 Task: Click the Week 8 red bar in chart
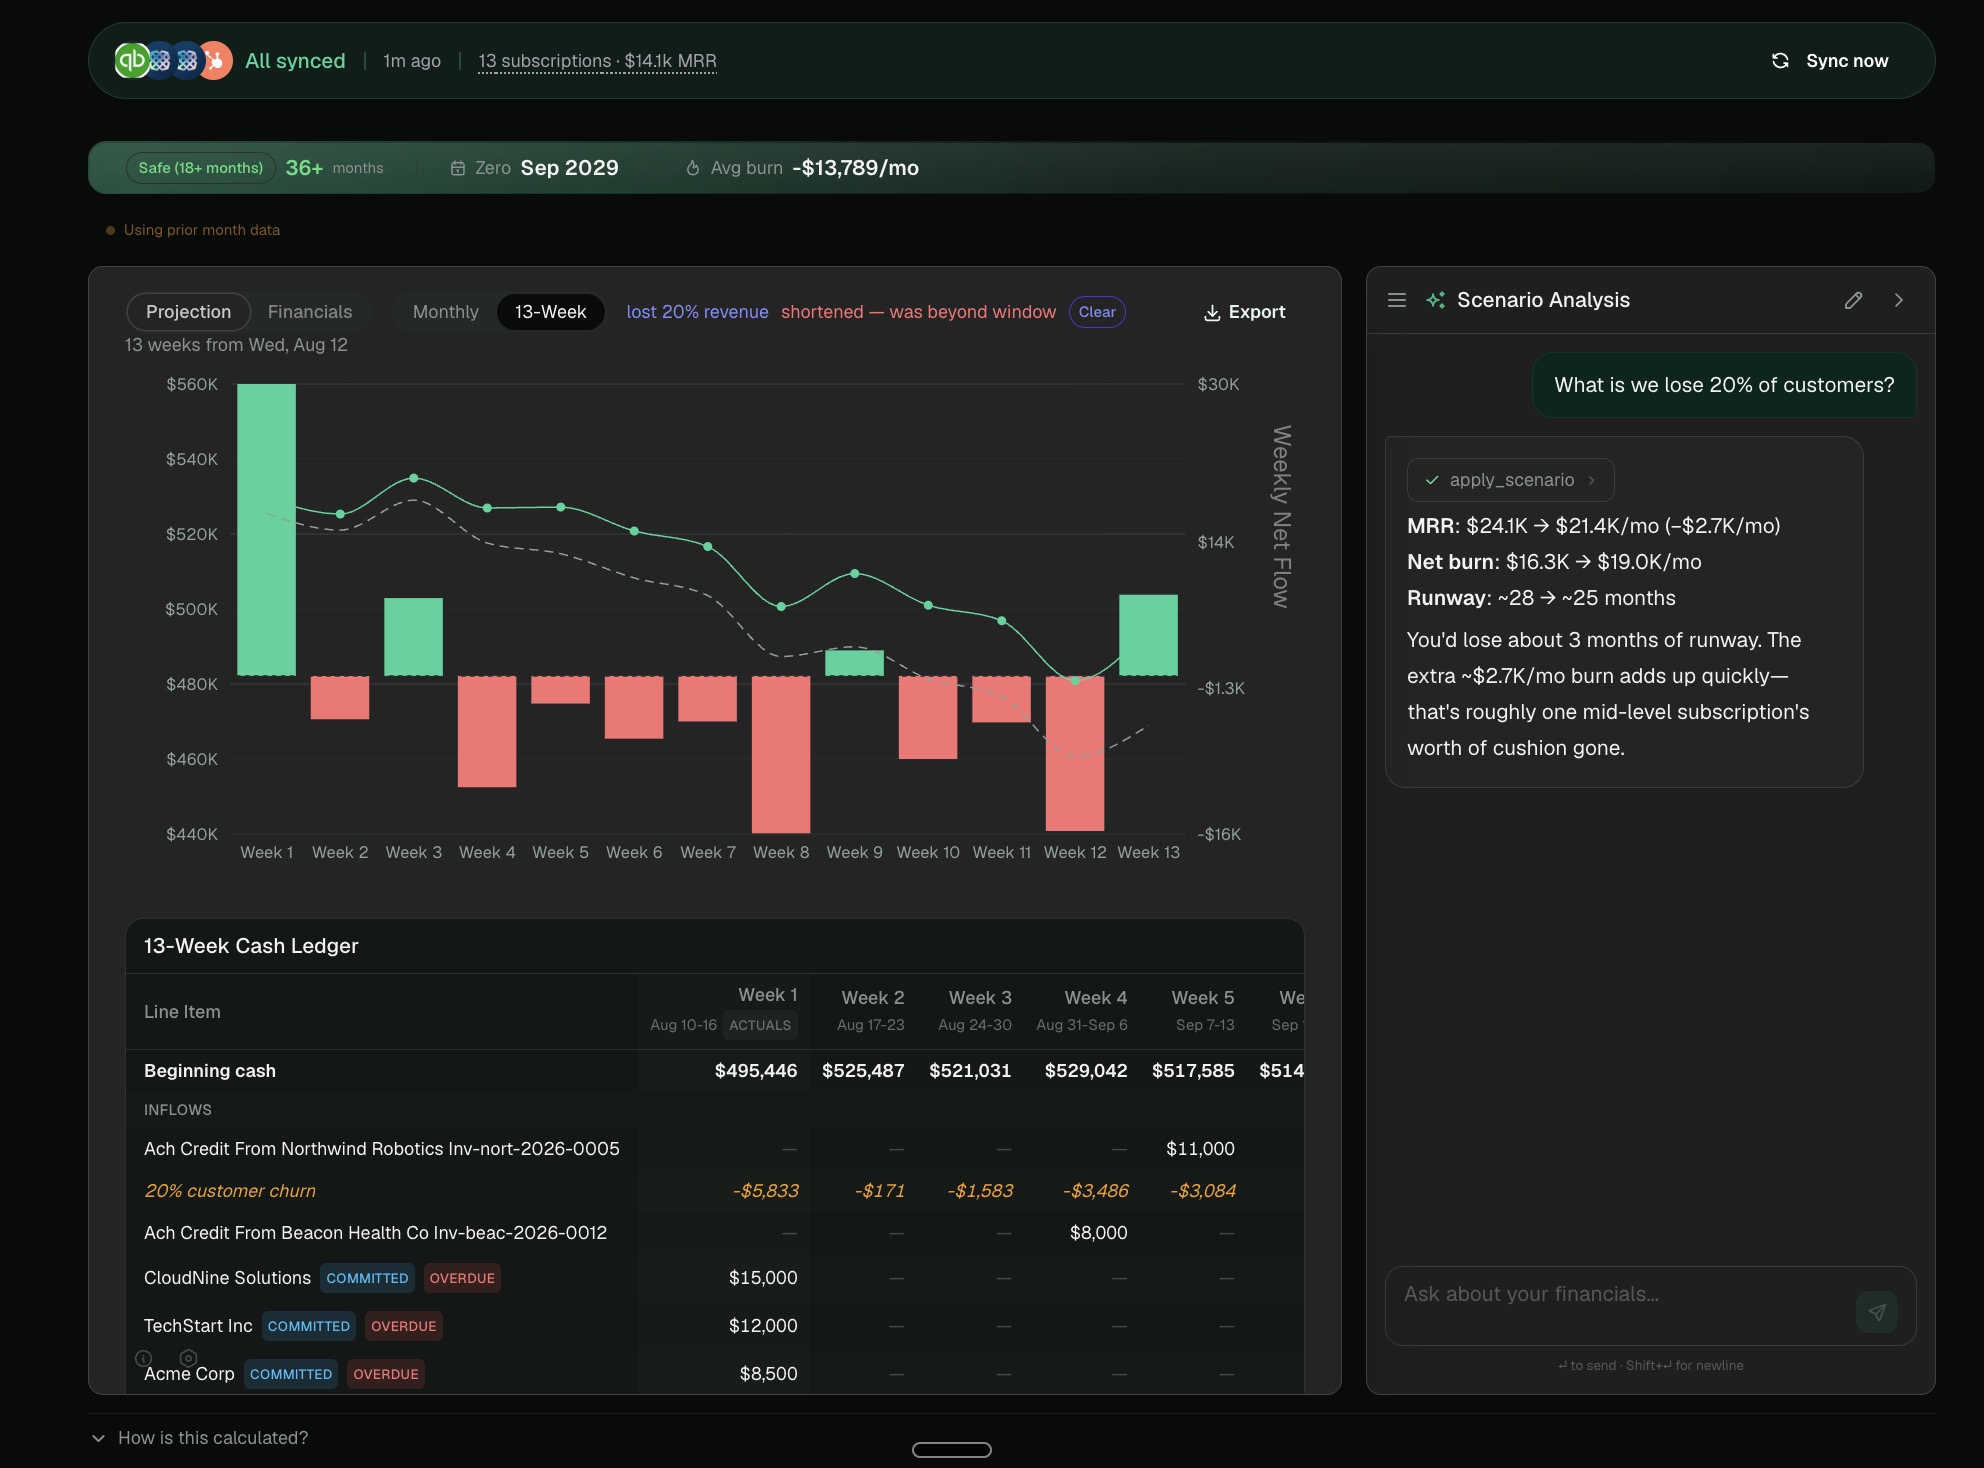point(781,754)
